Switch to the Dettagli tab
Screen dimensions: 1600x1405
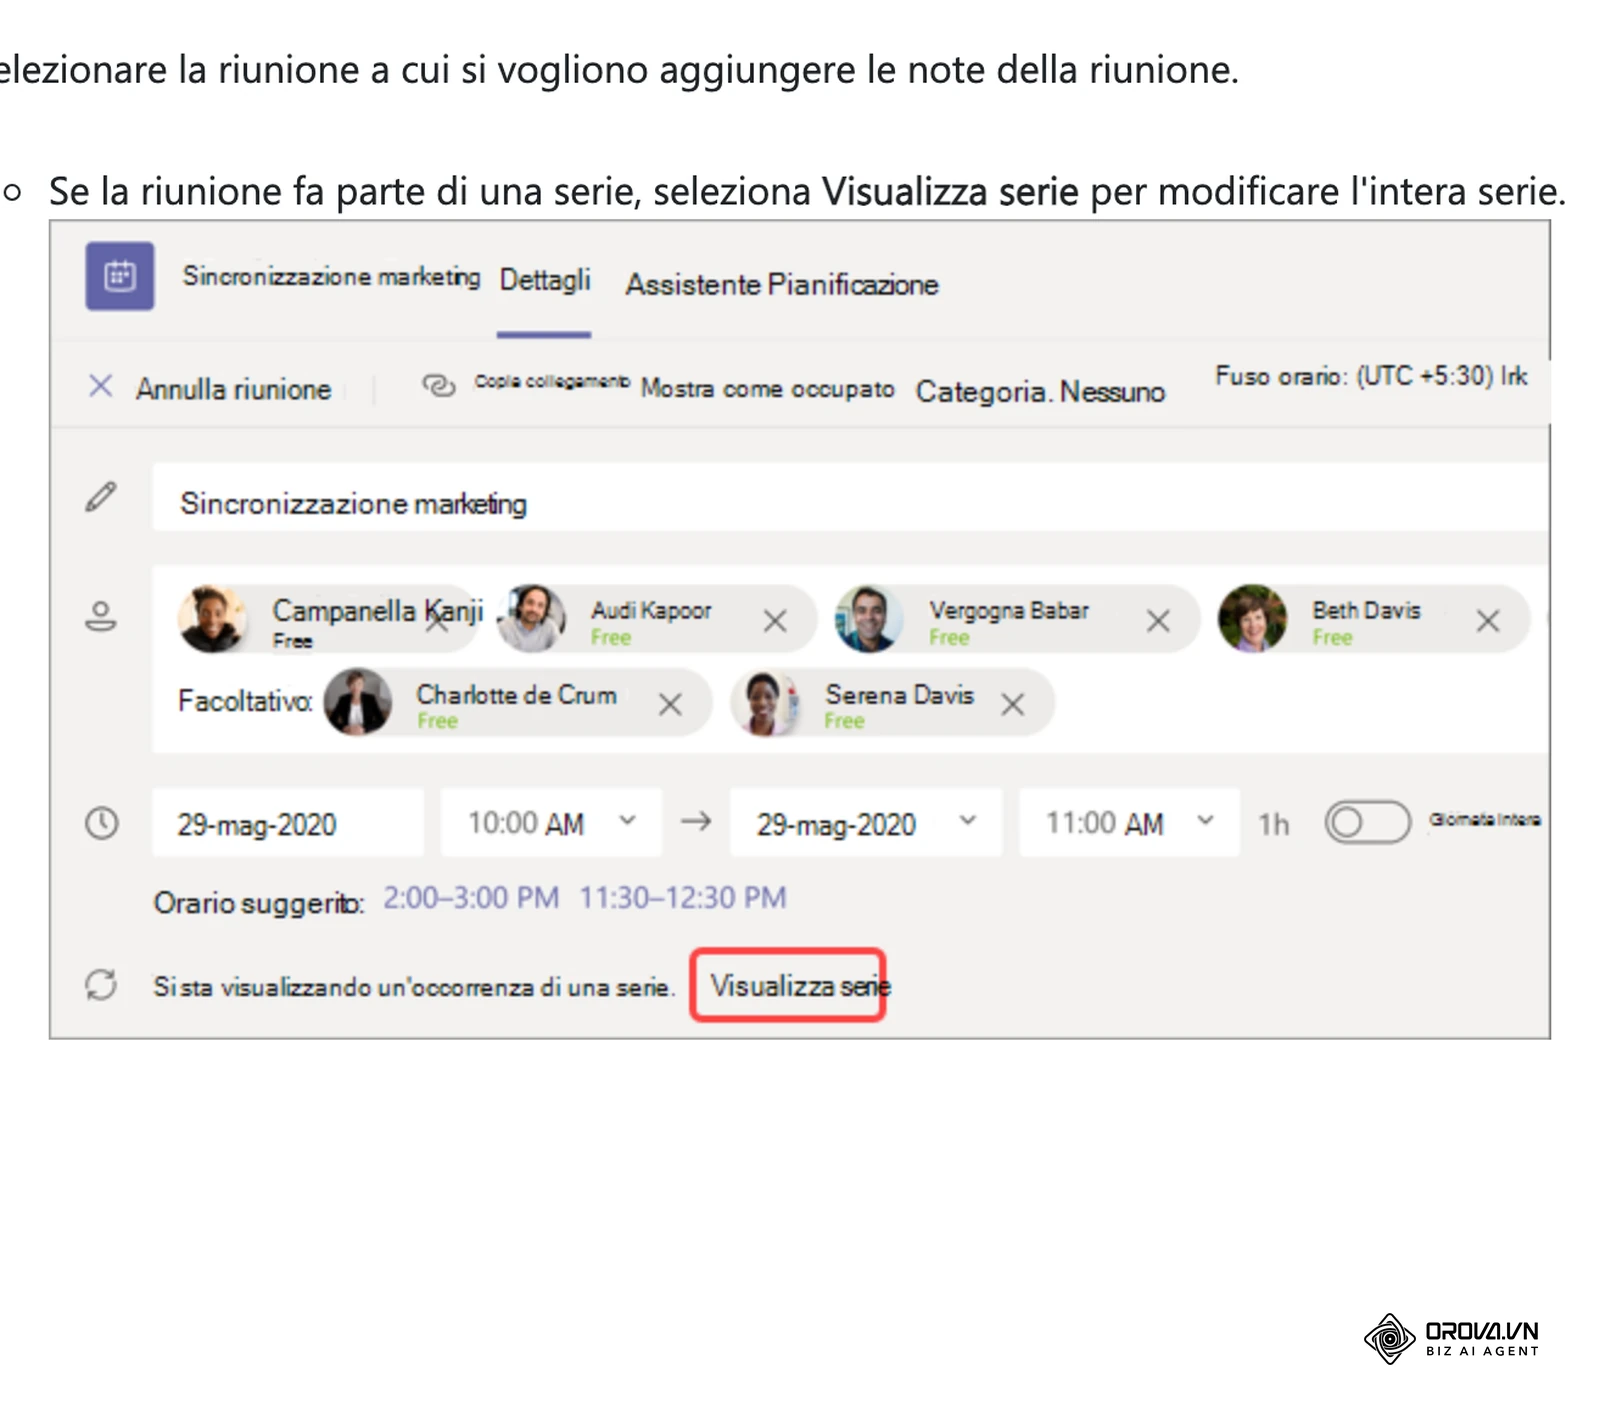545,280
